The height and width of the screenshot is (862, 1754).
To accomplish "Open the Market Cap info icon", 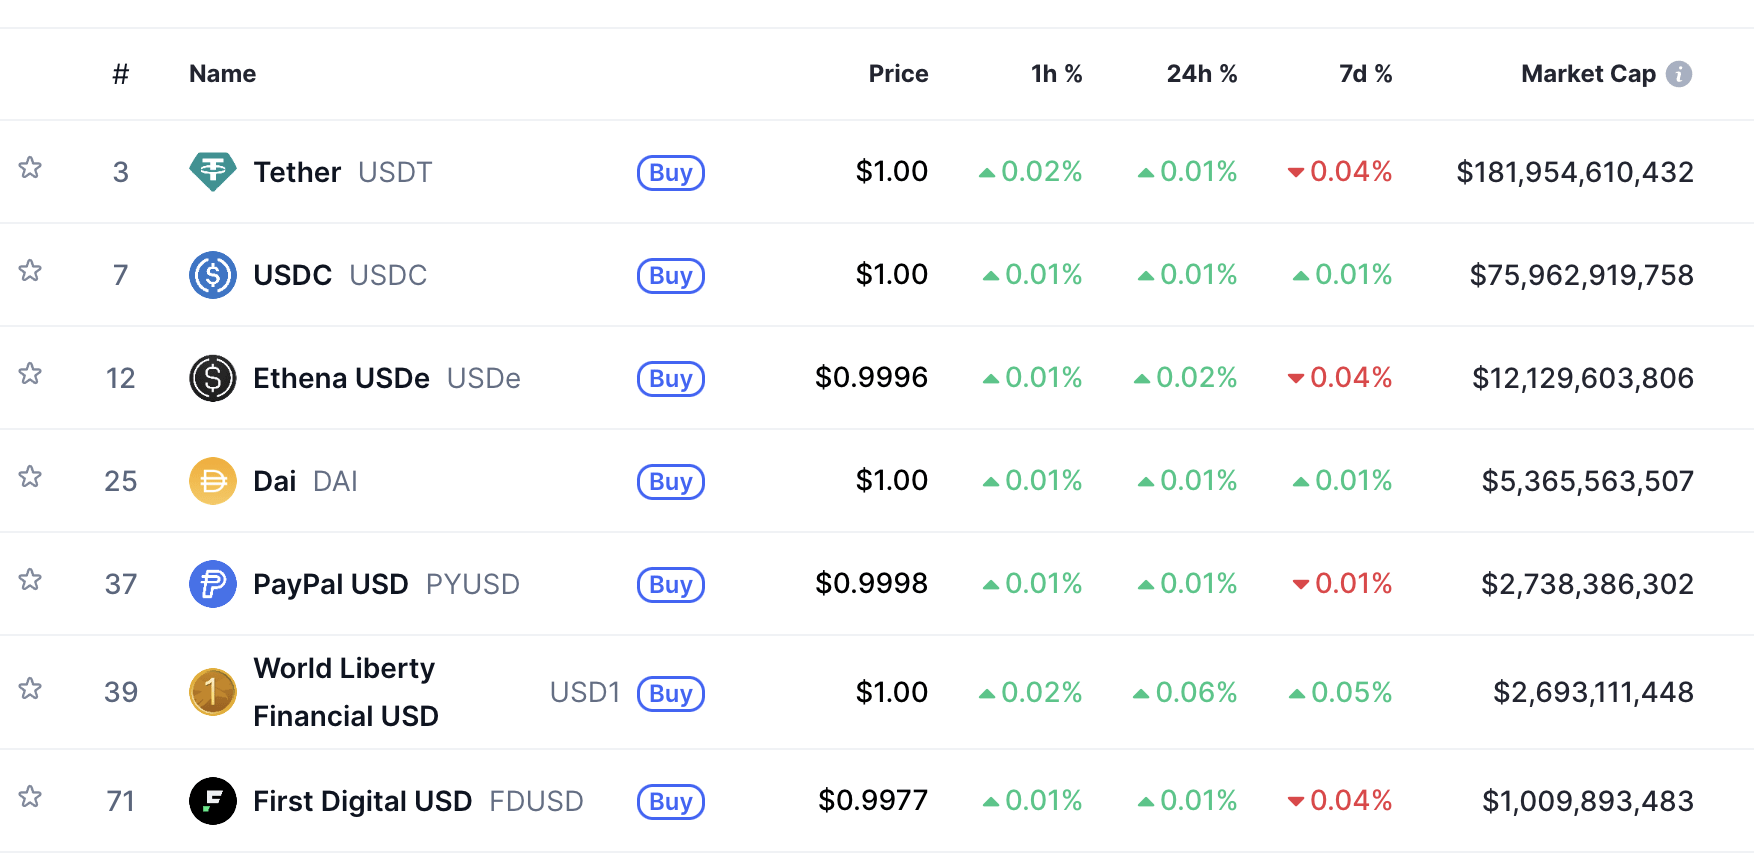I will [1679, 74].
